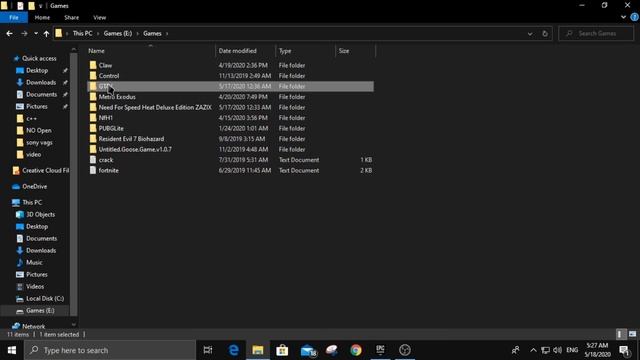Open the notification center icon
The width and height of the screenshot is (640, 360).
pos(624,350)
